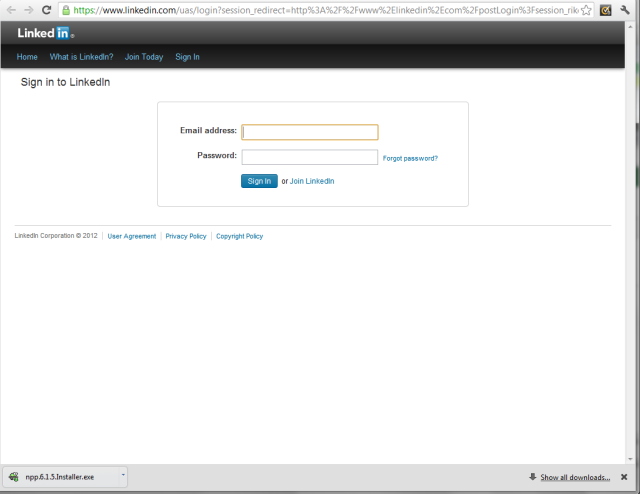Viewport: 640px width, 494px height.
Task: Open the Copyright Policy footer link
Action: point(240,236)
